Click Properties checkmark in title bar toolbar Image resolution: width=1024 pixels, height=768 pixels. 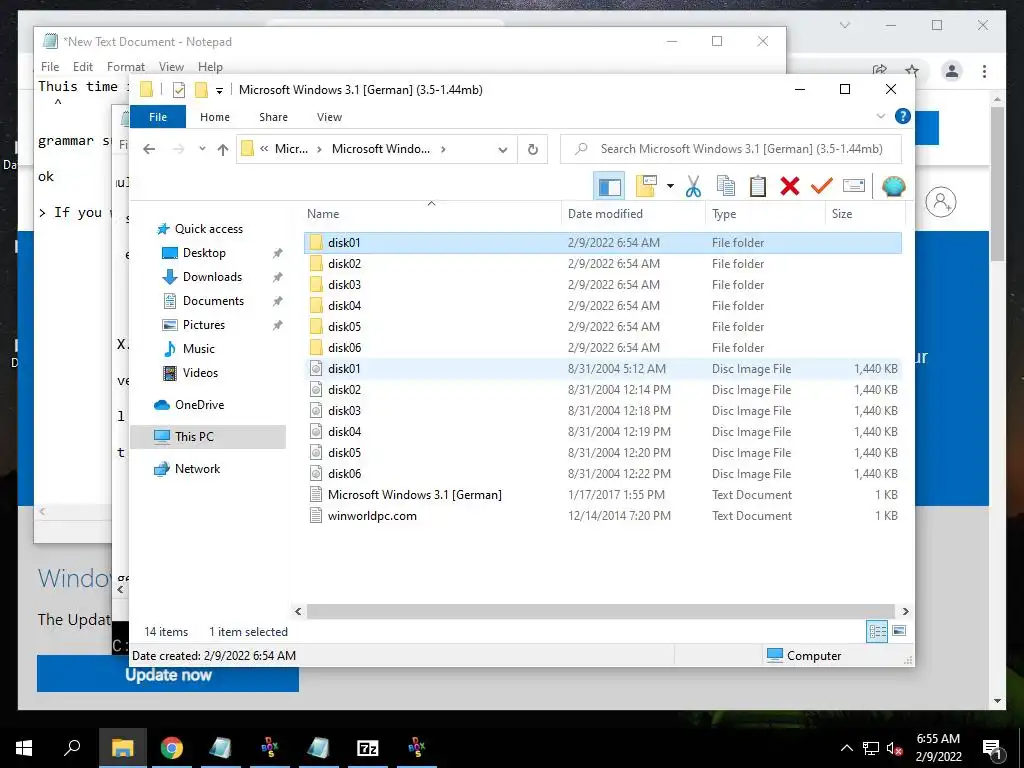[x=178, y=89]
